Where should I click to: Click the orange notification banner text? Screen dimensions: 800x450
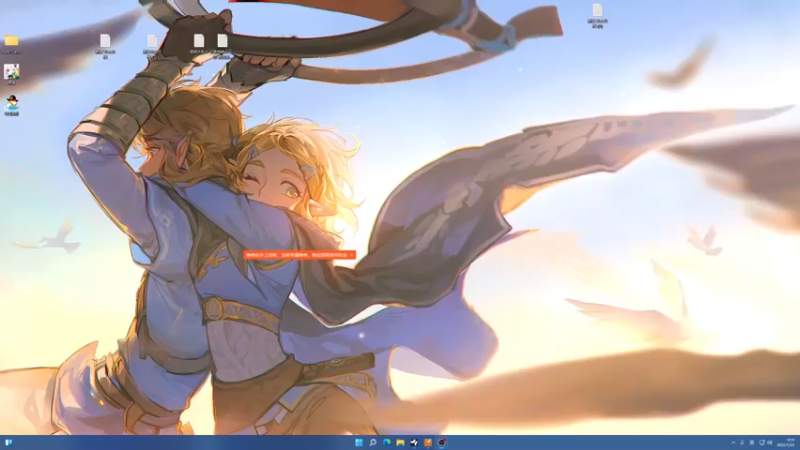tap(296, 255)
